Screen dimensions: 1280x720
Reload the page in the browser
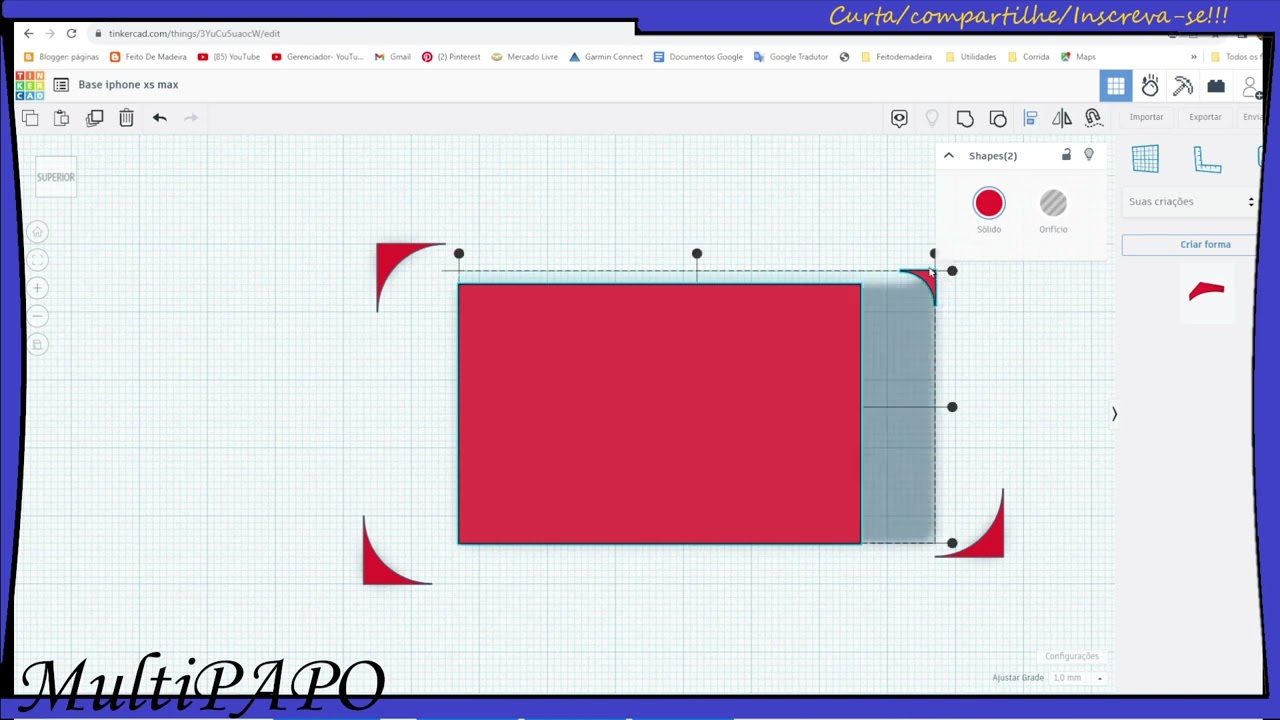click(71, 33)
